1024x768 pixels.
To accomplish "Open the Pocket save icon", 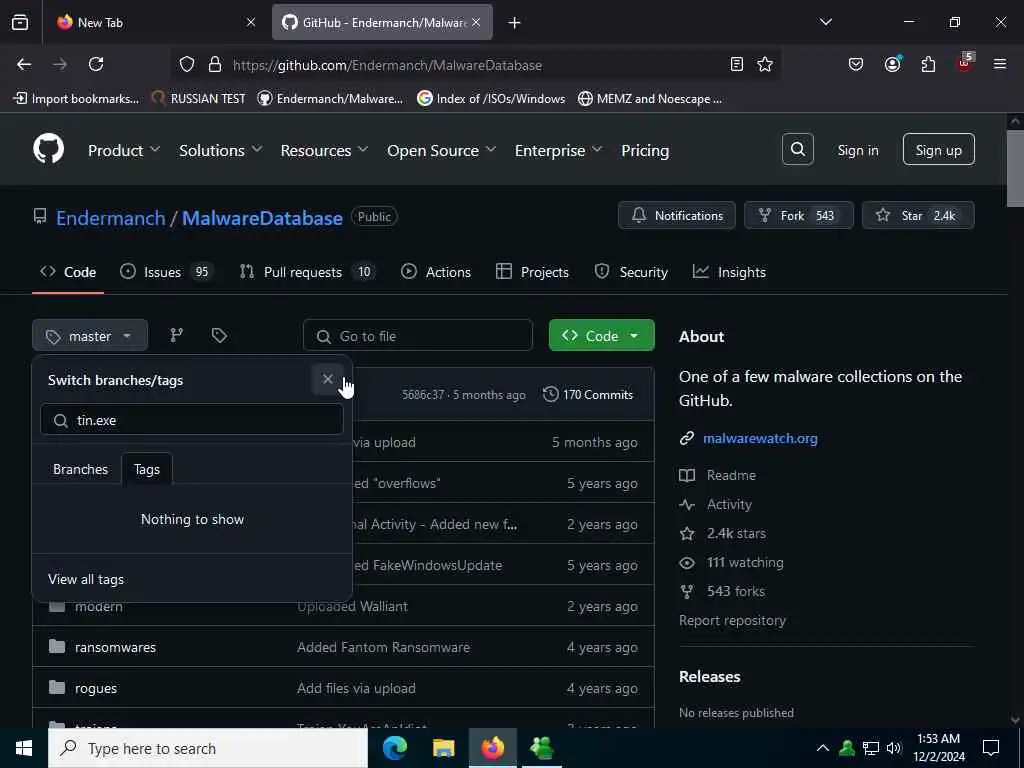I will click(x=856, y=64).
